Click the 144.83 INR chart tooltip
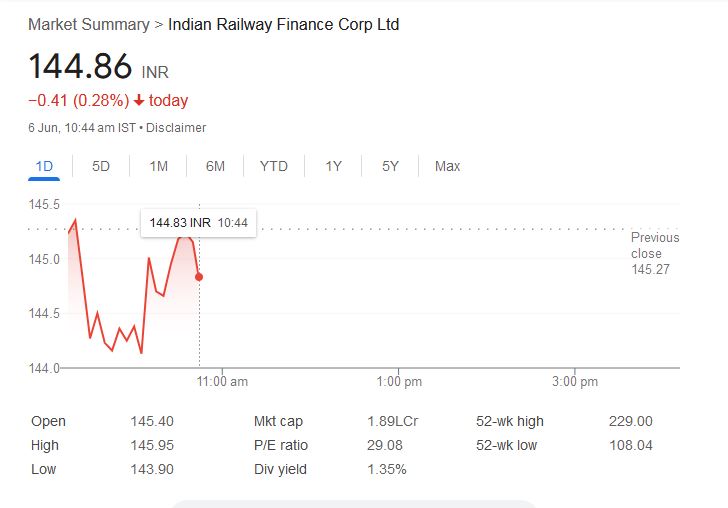The width and height of the screenshot is (728, 508). (x=198, y=222)
